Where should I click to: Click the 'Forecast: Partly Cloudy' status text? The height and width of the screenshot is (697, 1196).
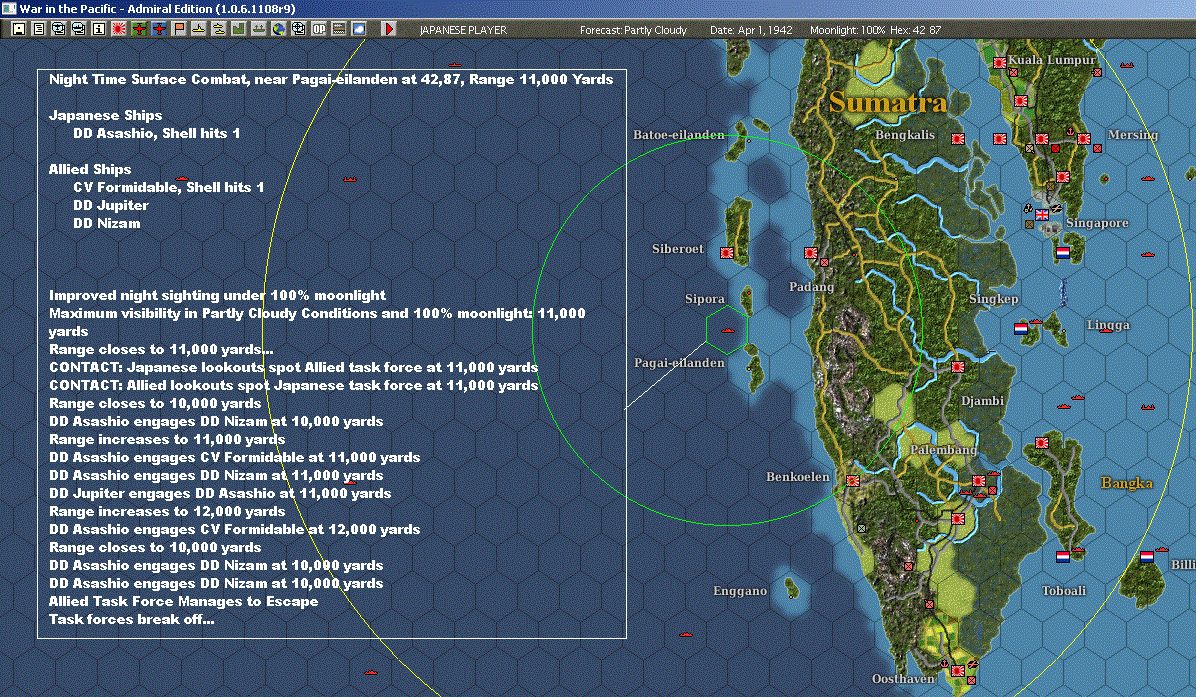click(x=633, y=30)
